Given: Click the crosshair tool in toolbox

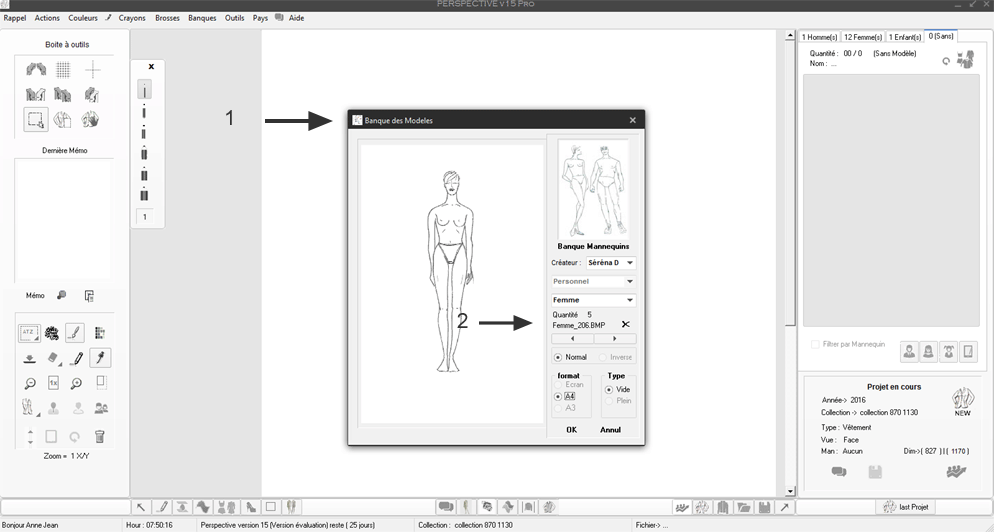Looking at the screenshot, I should [92, 70].
